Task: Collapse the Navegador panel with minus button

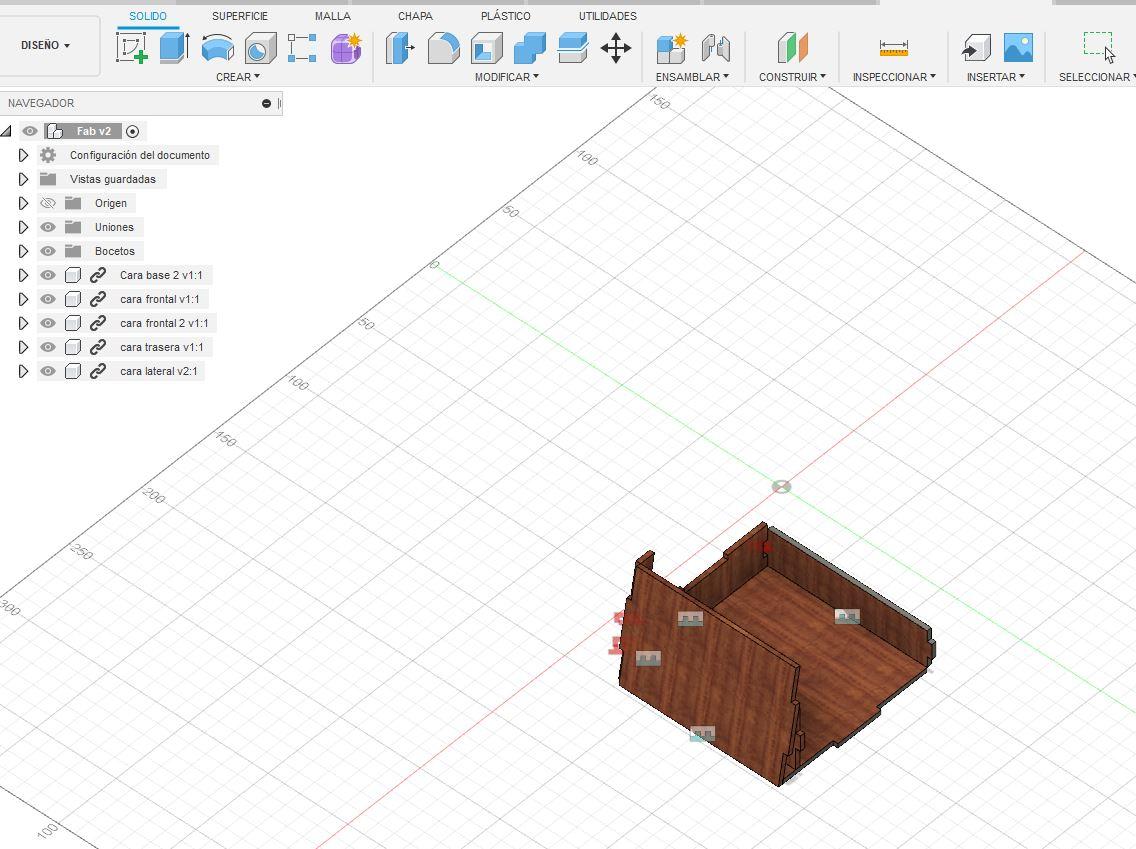Action: 267,104
